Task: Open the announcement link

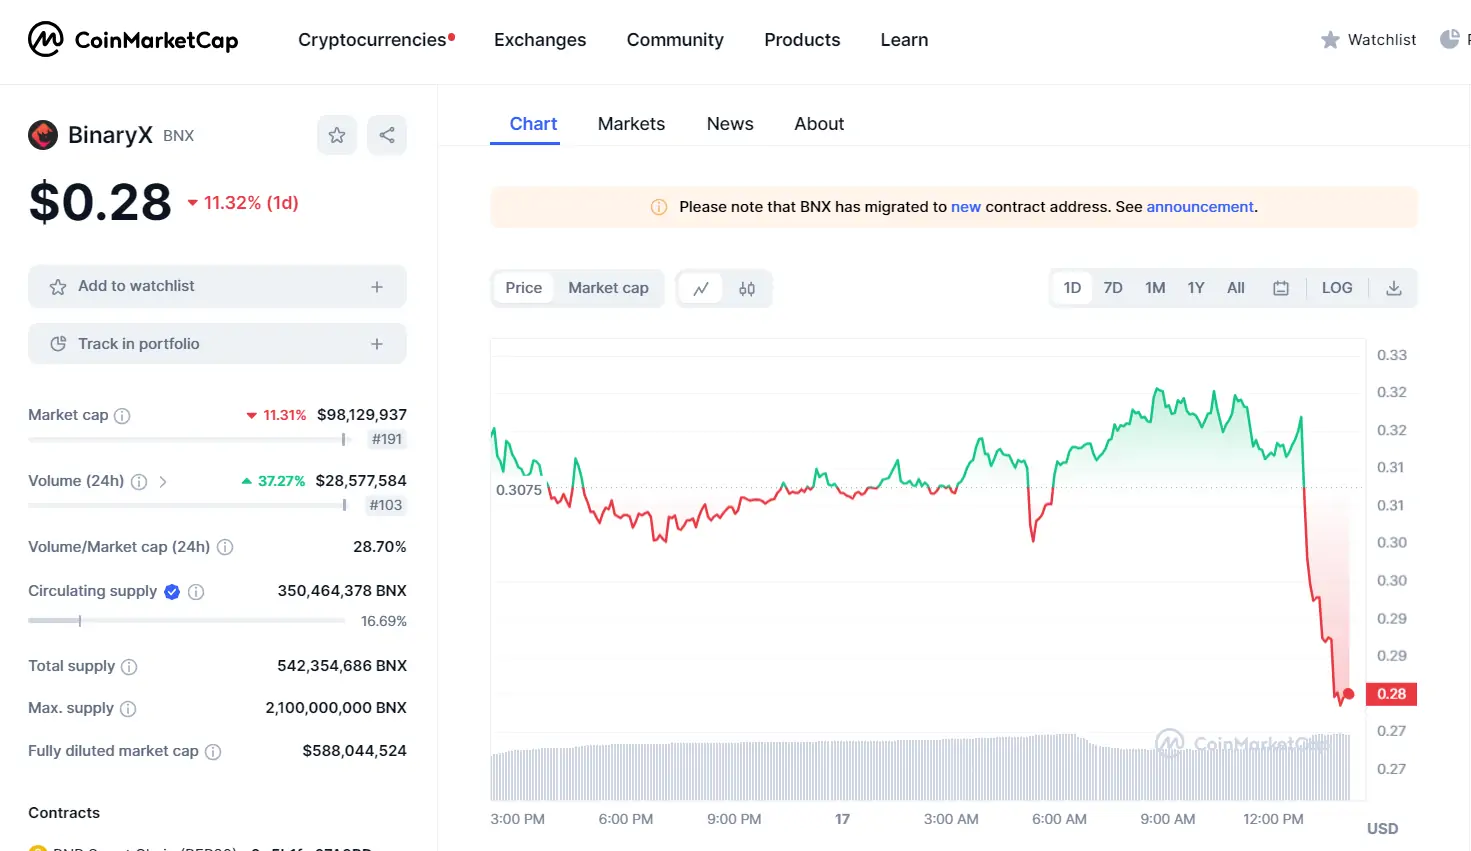Action: pos(1200,207)
